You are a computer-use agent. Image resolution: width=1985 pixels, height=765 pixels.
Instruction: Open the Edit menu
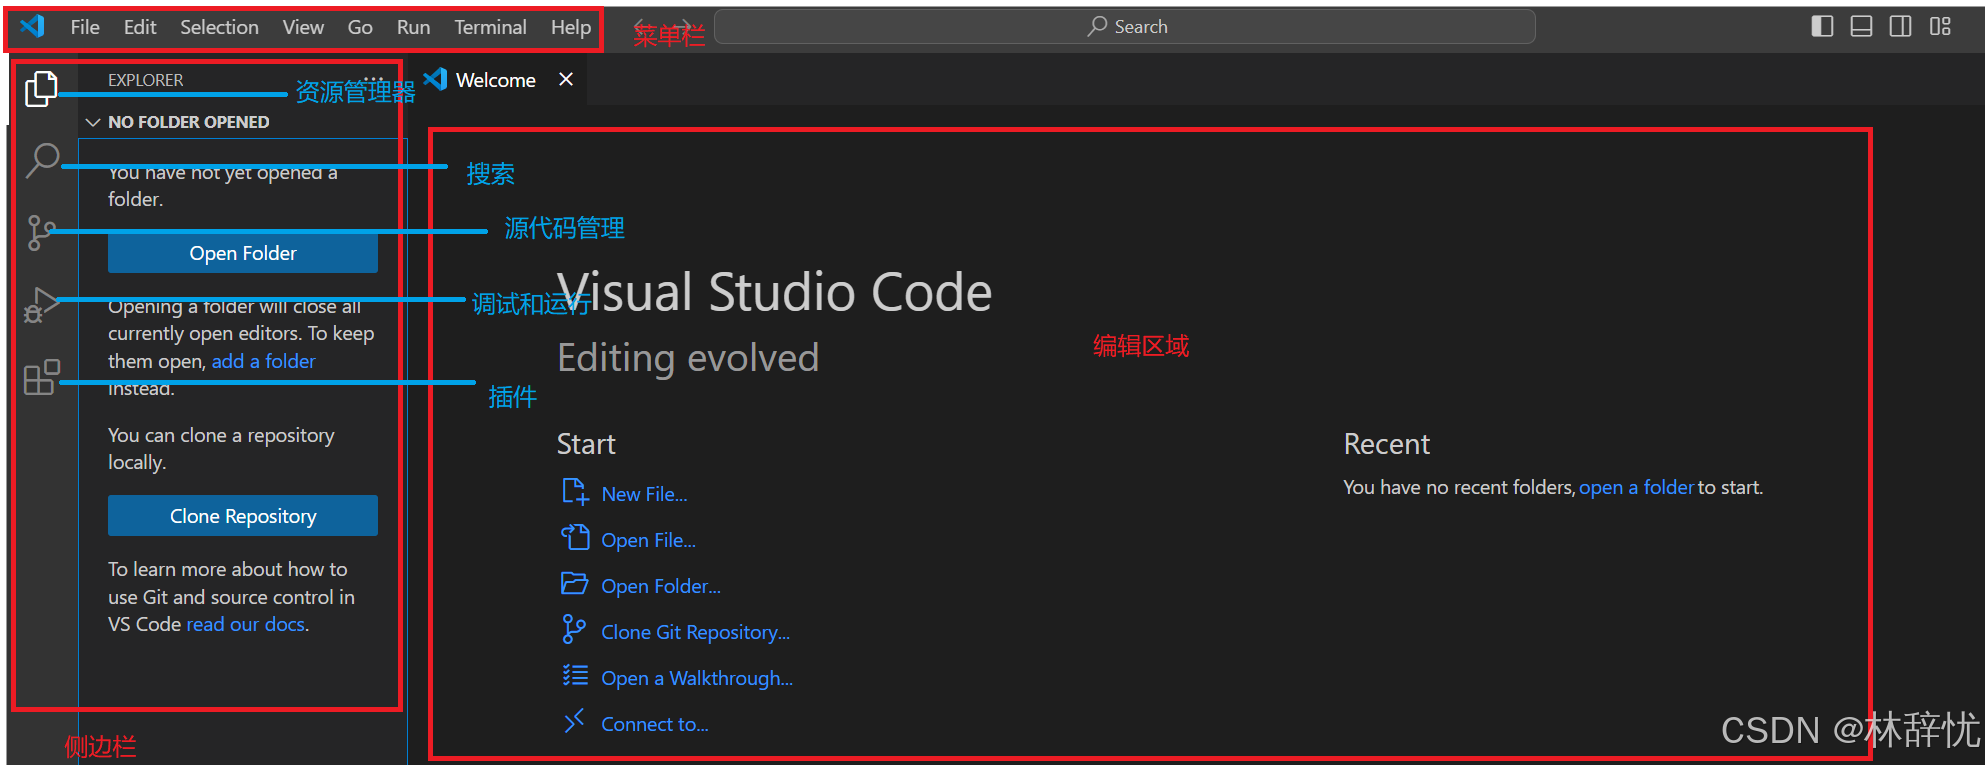(x=140, y=27)
